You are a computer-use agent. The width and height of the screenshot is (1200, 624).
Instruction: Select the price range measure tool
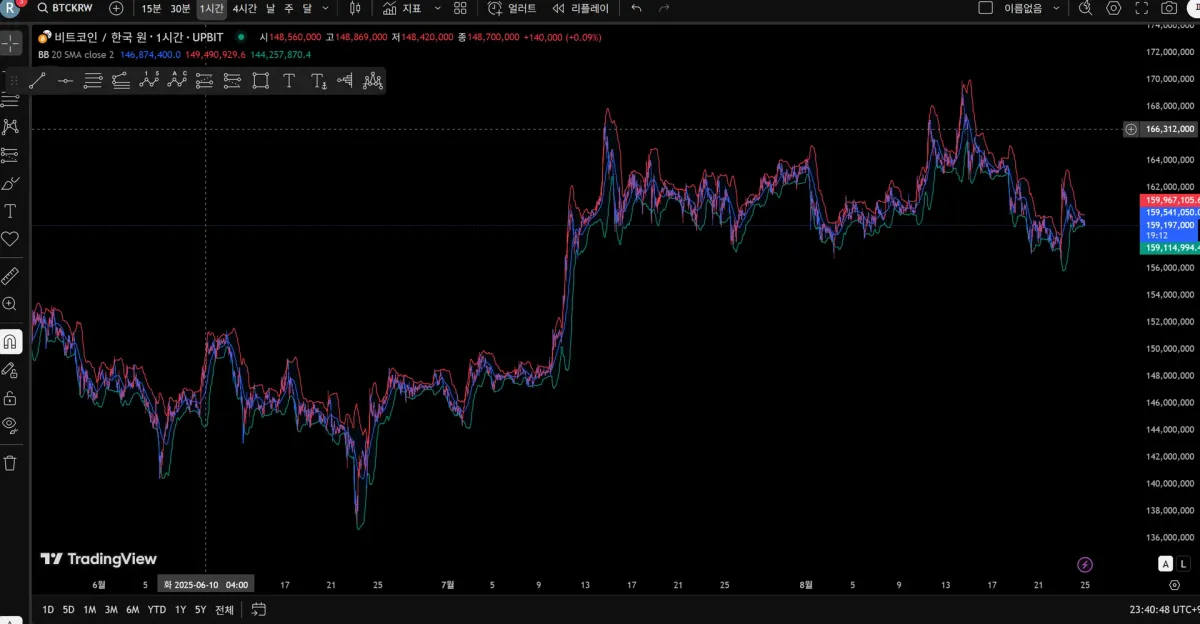[x=346, y=81]
